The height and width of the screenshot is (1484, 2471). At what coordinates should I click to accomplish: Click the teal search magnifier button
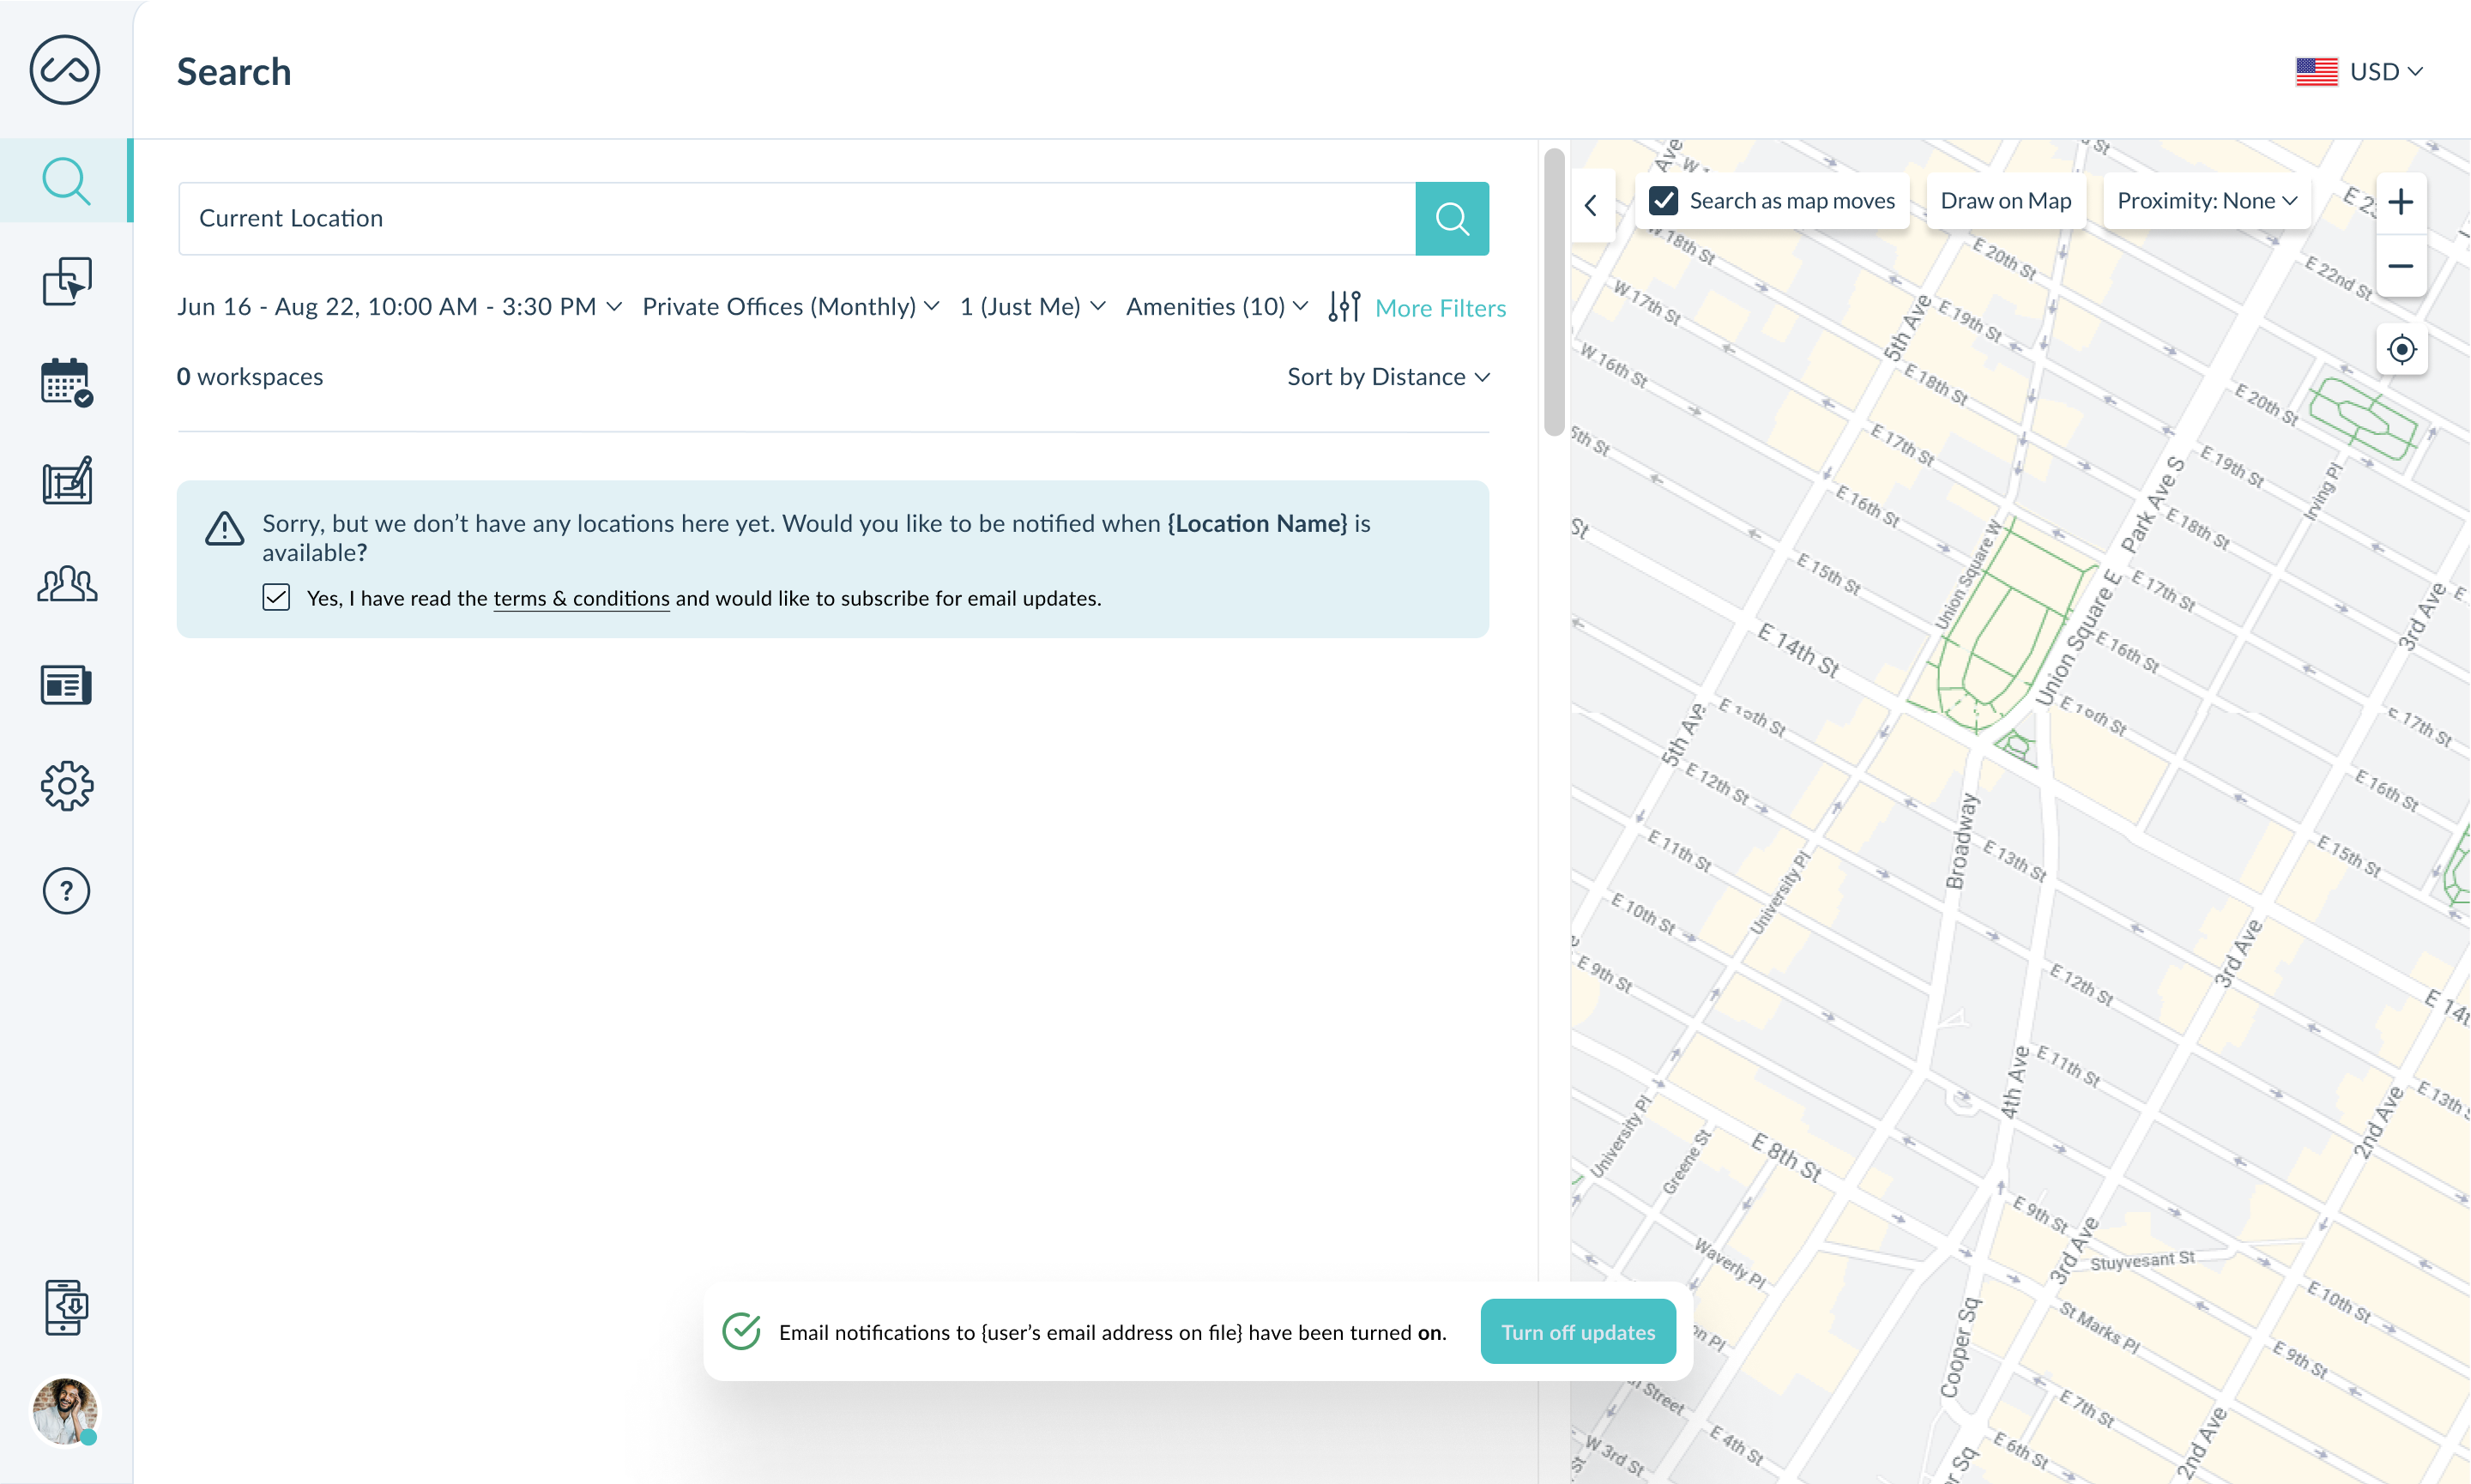pyautogui.click(x=1451, y=218)
